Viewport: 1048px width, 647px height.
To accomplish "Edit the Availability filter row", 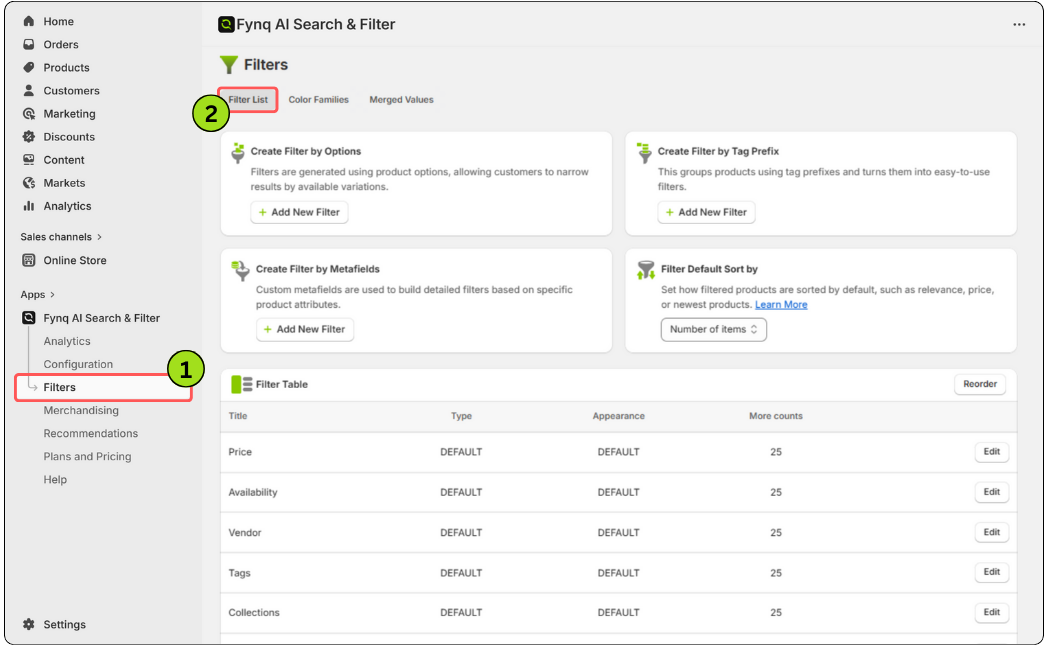I will pos(991,492).
